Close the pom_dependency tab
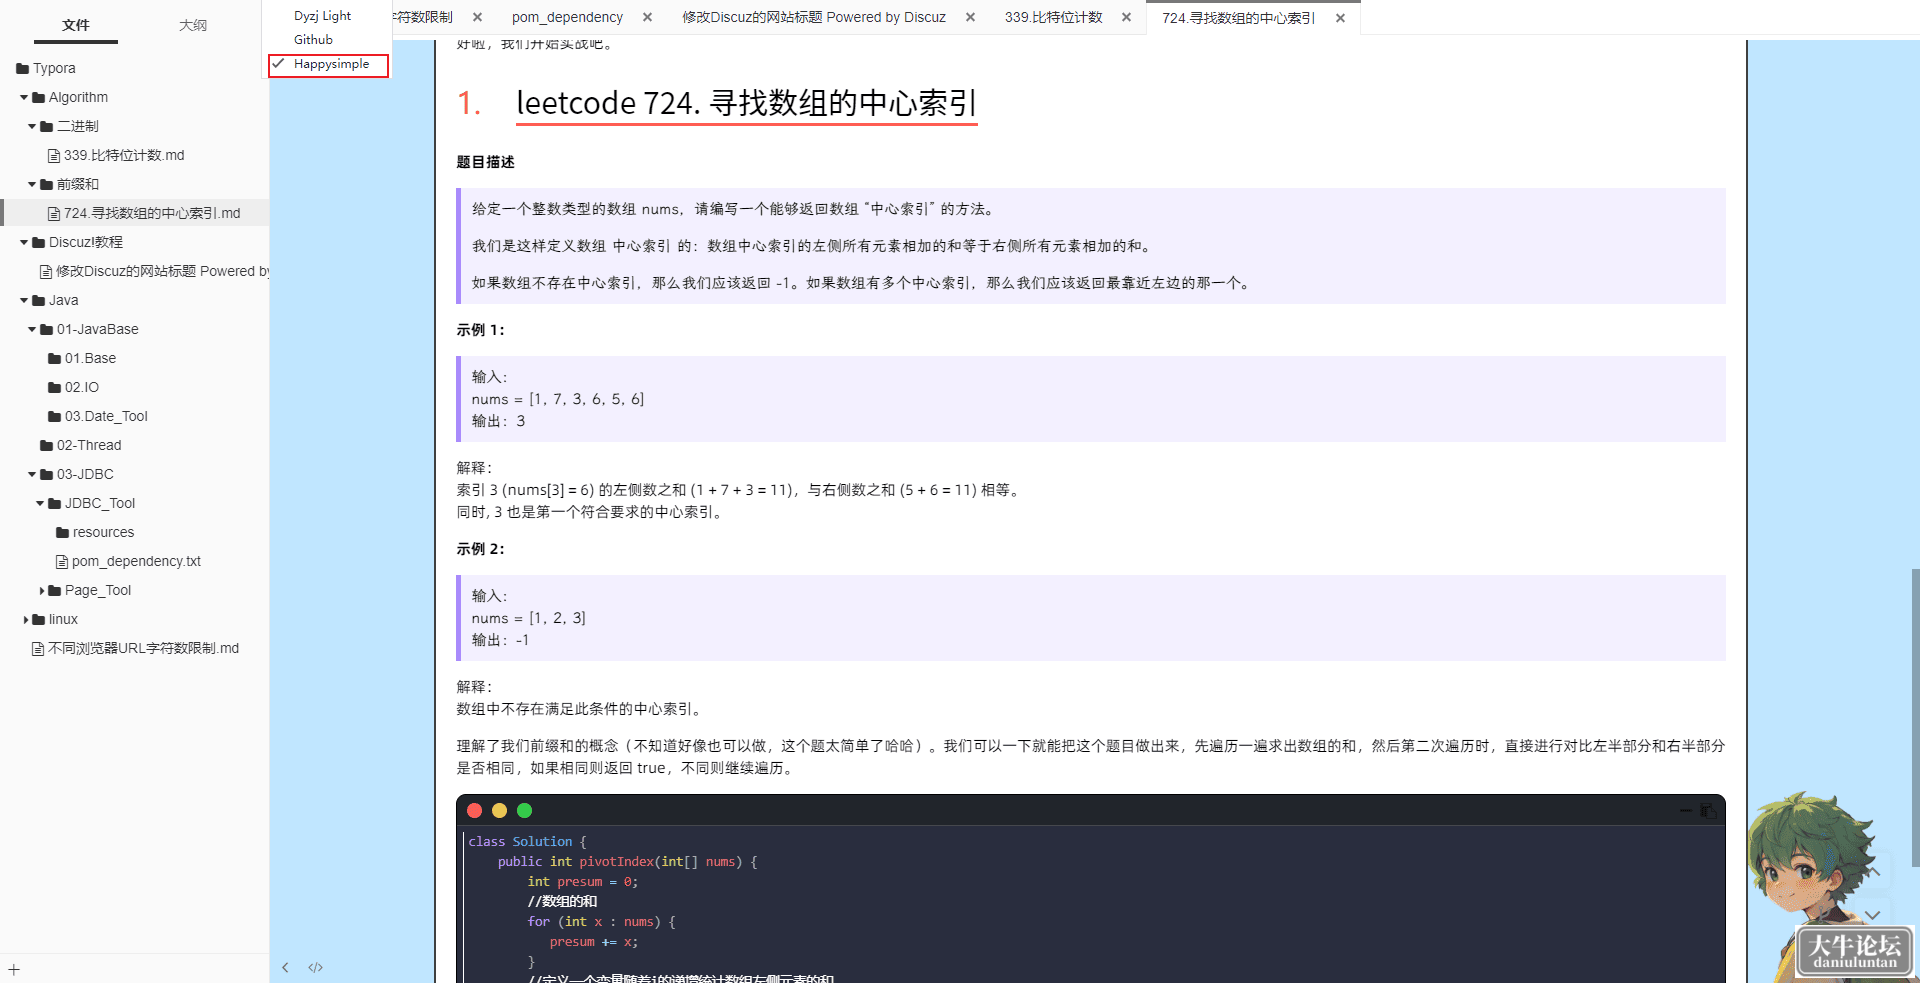The image size is (1920, 983). [648, 17]
